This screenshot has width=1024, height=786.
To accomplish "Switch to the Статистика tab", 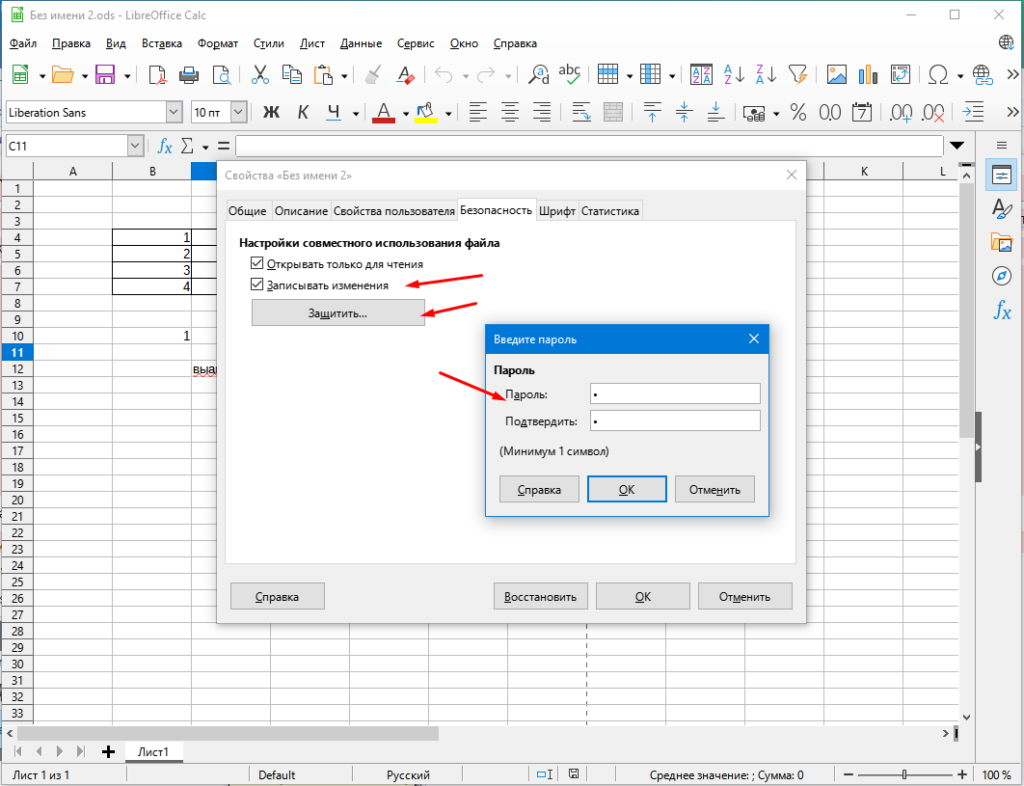I will [610, 211].
